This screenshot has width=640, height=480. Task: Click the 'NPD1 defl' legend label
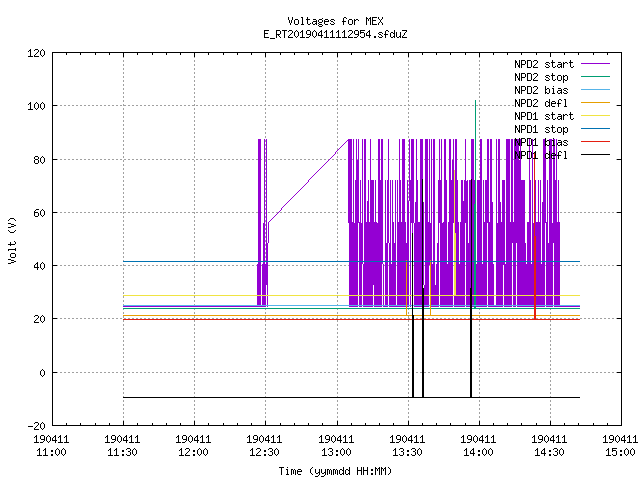pos(541,156)
